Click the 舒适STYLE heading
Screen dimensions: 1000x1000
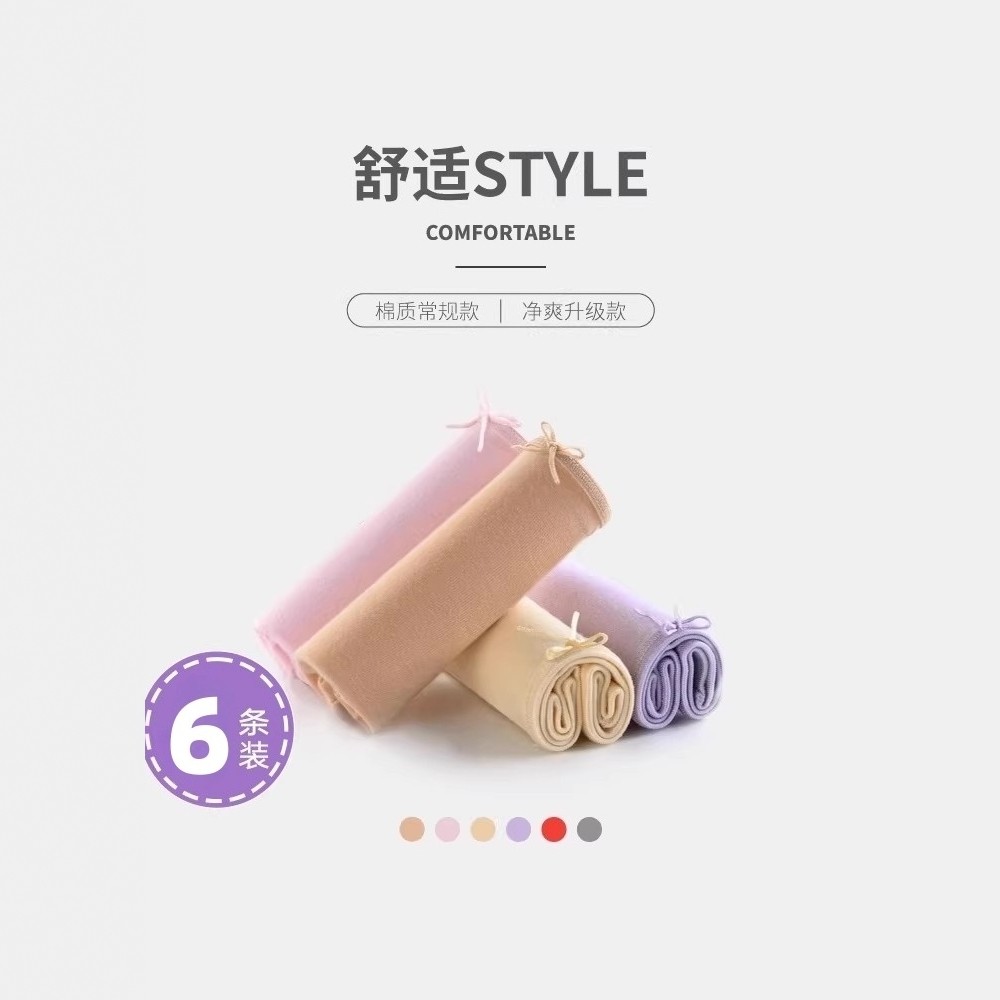pos(501,173)
